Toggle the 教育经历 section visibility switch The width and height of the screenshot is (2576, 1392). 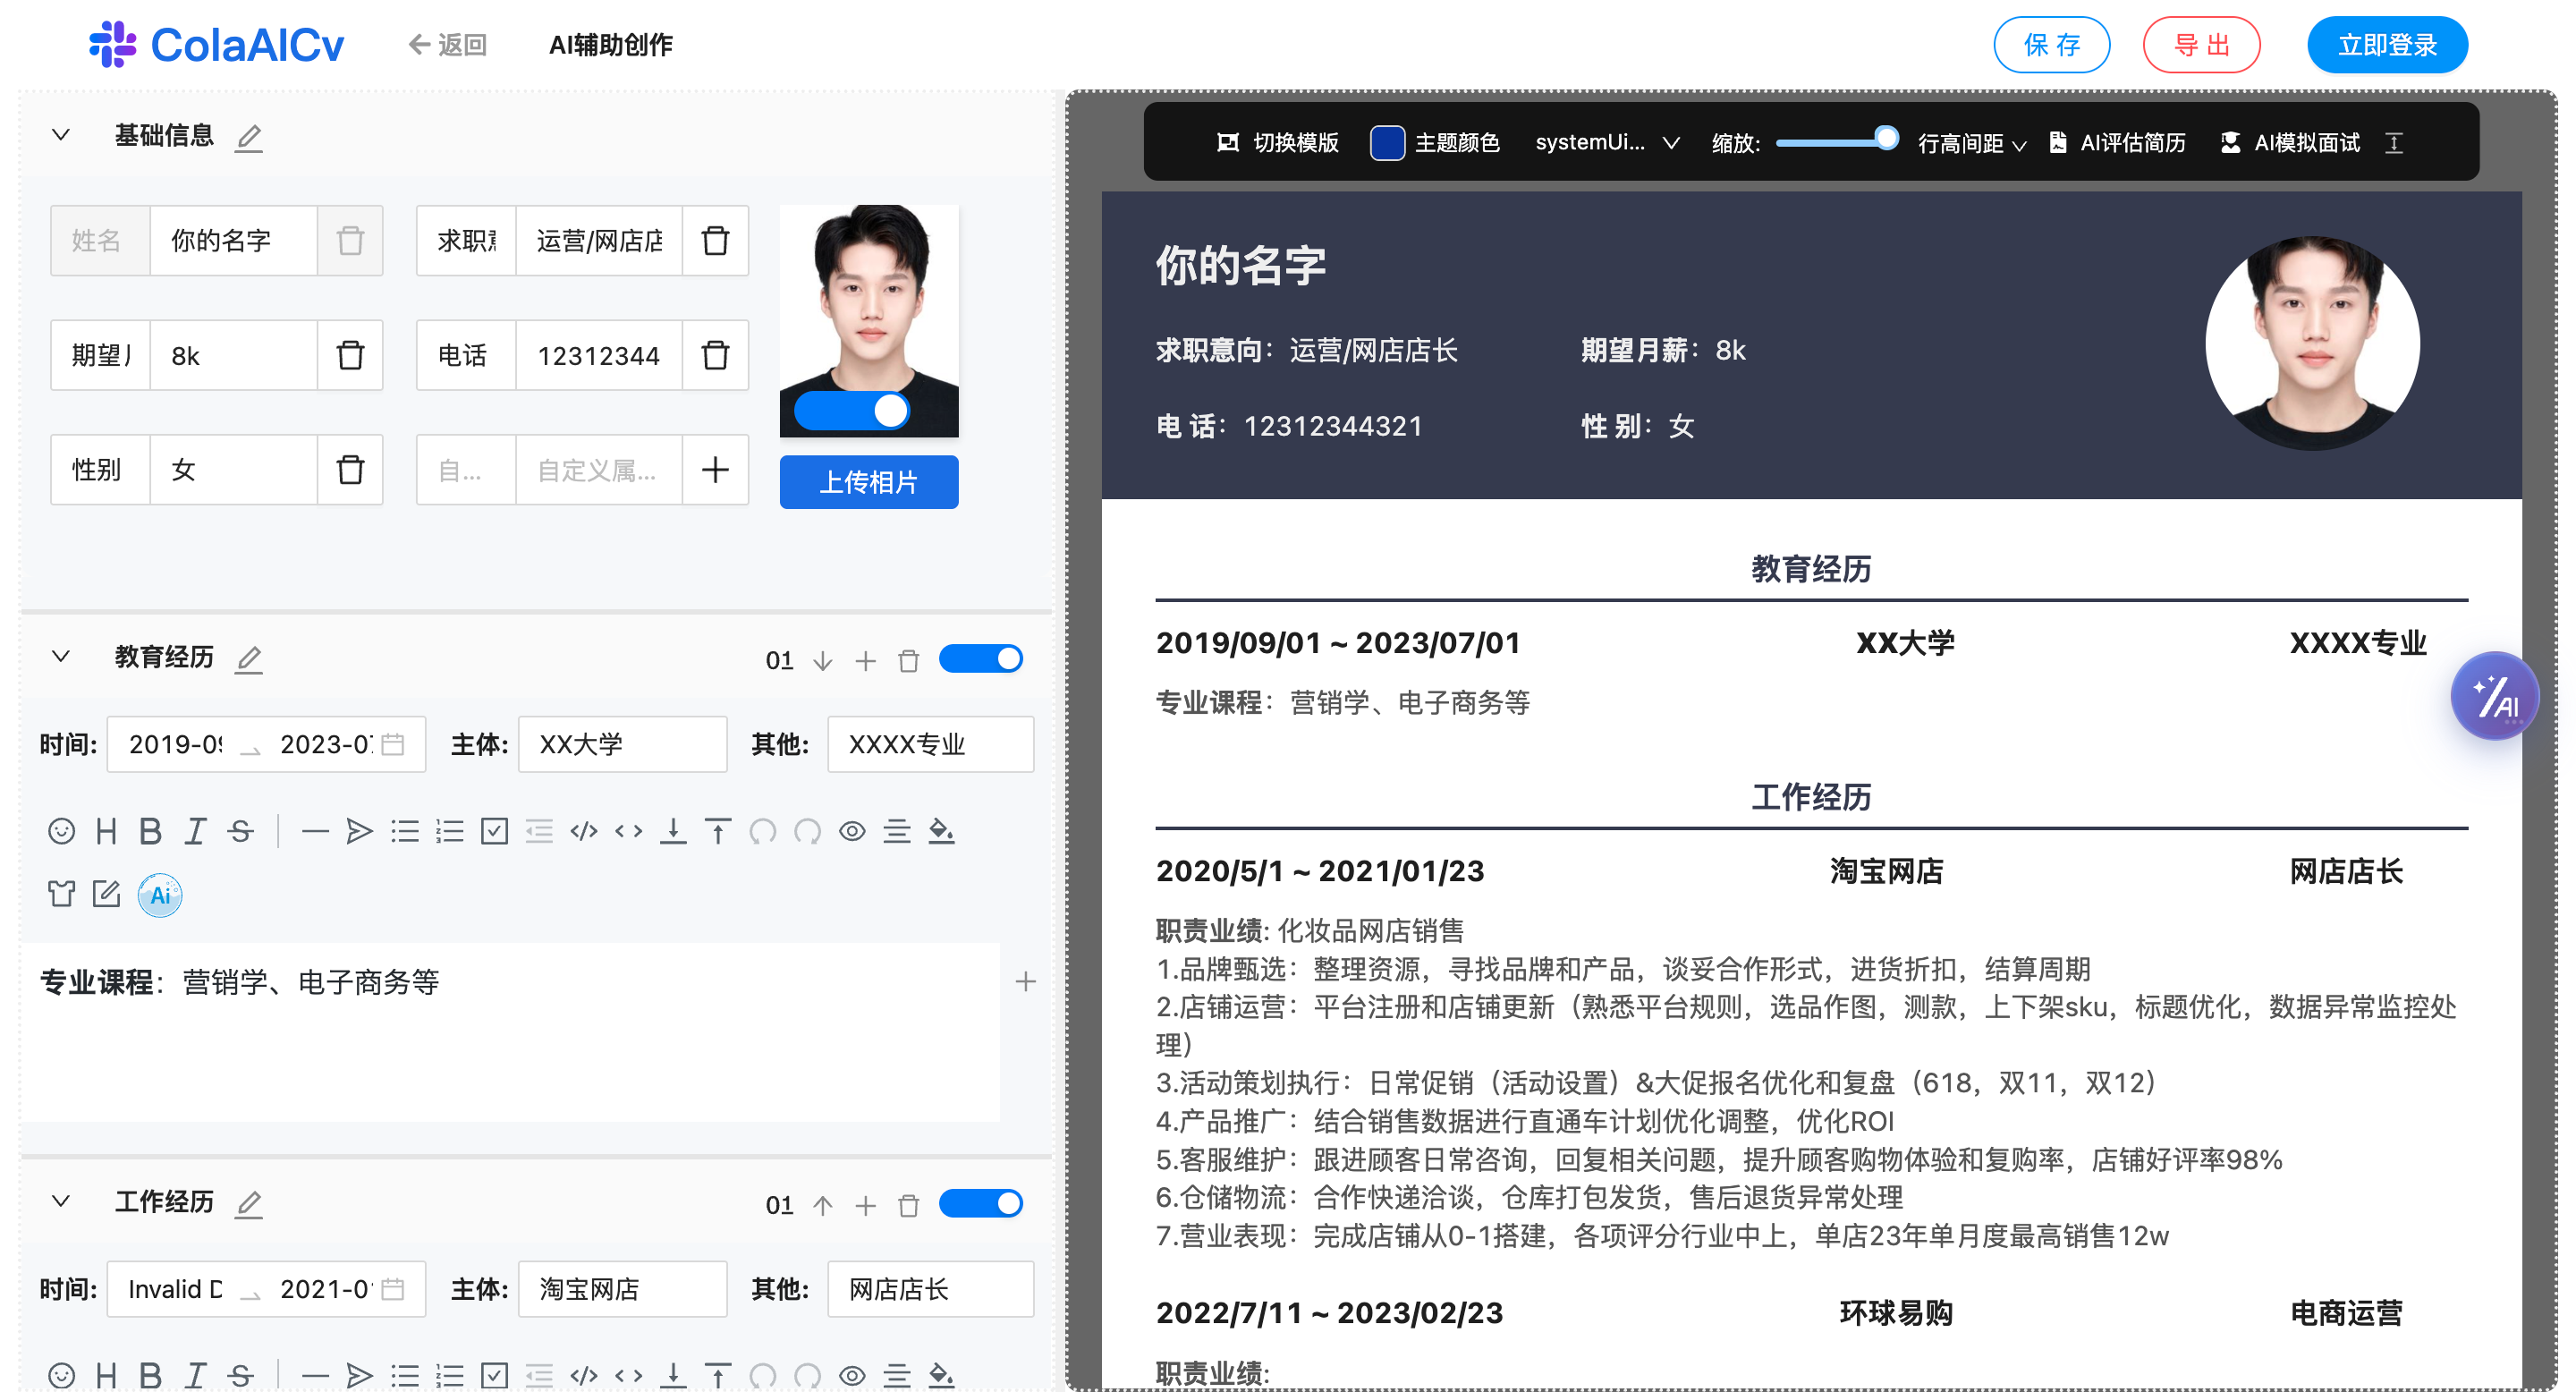coord(981,659)
